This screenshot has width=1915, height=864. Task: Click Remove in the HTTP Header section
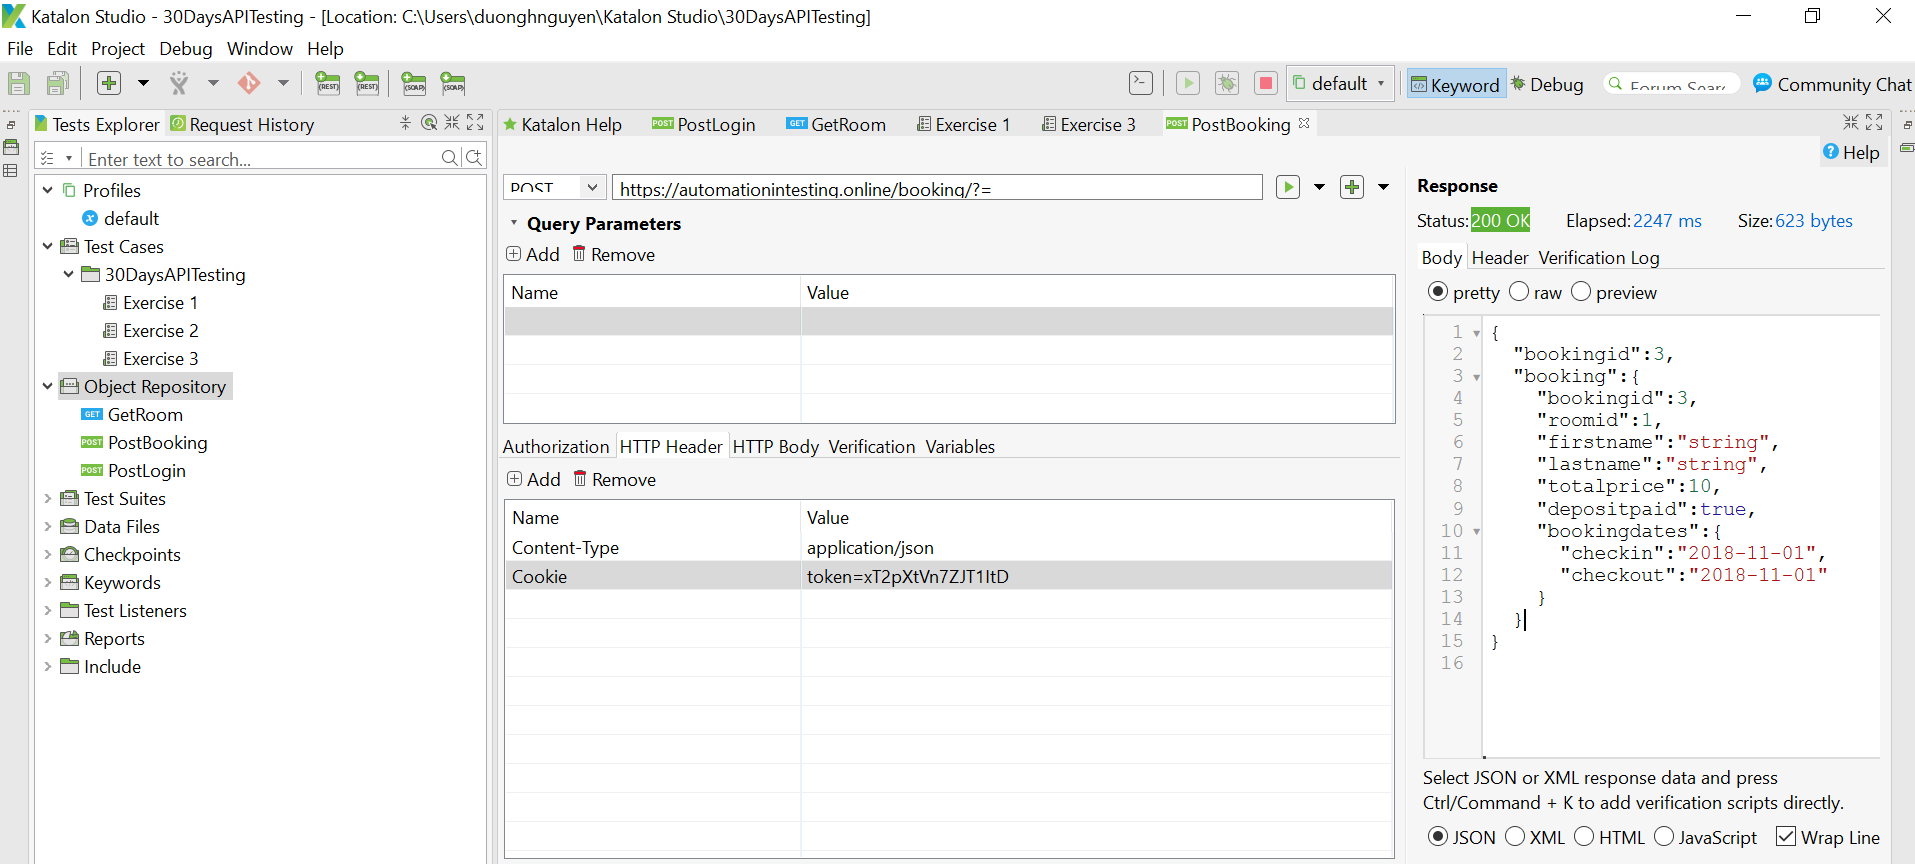[614, 479]
